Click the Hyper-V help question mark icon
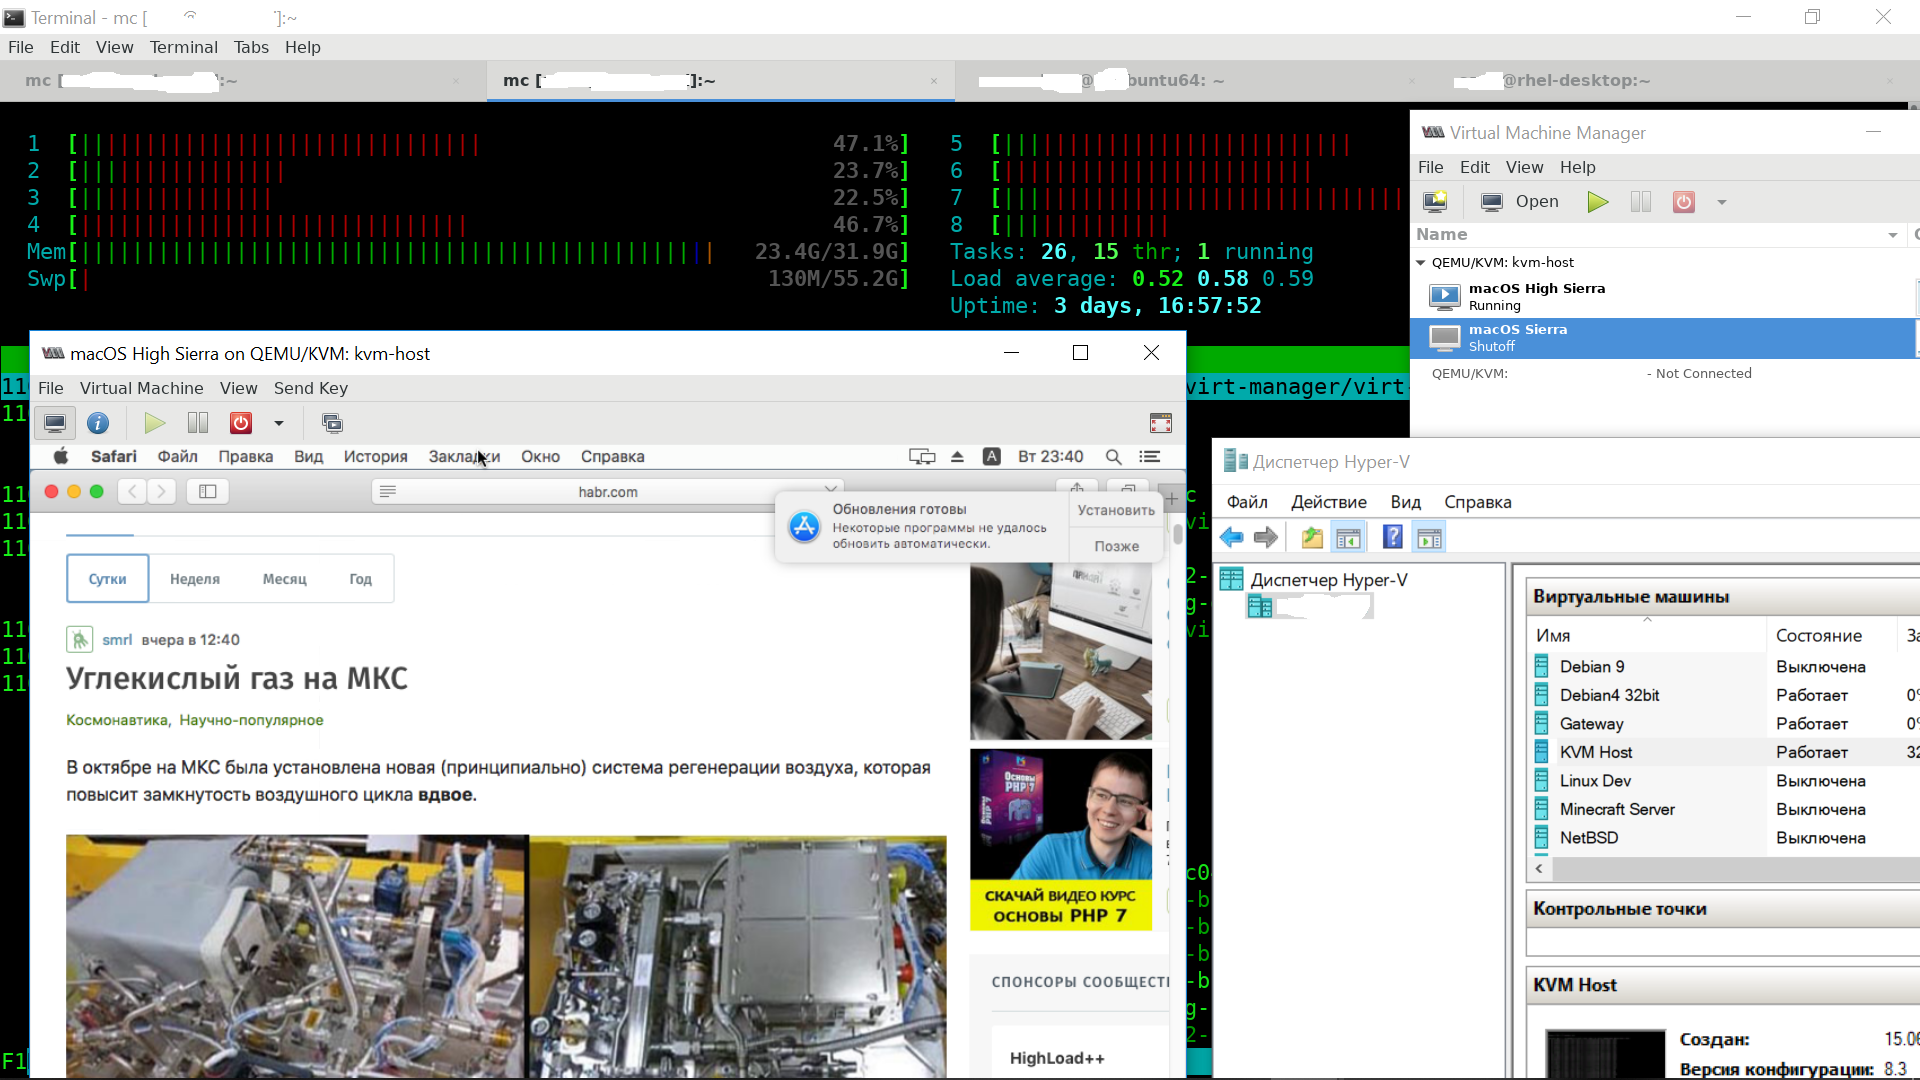This screenshot has width=1920, height=1080. (x=1392, y=538)
